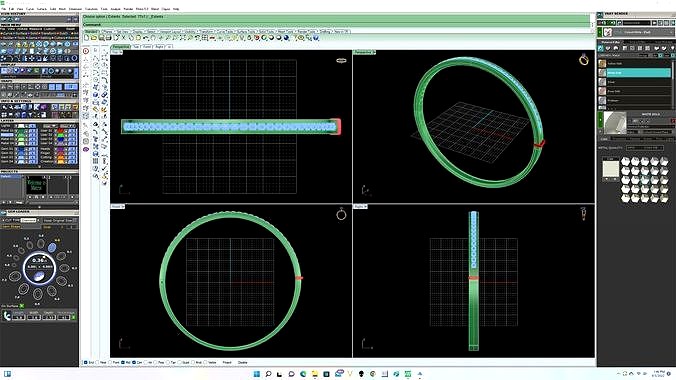The height and width of the screenshot is (380, 676).
Task: Open the Perspective viewport title menu
Action: pos(365,52)
